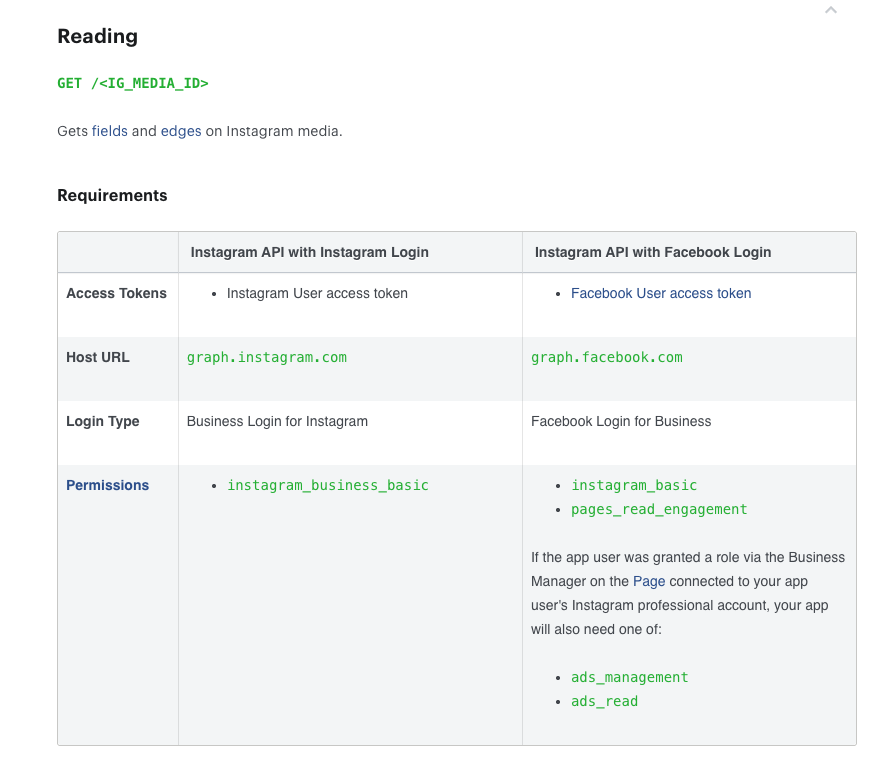Click the ads_read permission
Screen dimensions: 882x768
pos(604,701)
